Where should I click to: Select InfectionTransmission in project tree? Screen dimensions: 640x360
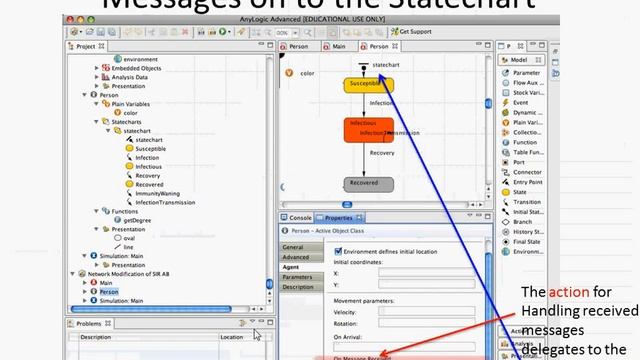pyautogui.click(x=161, y=202)
